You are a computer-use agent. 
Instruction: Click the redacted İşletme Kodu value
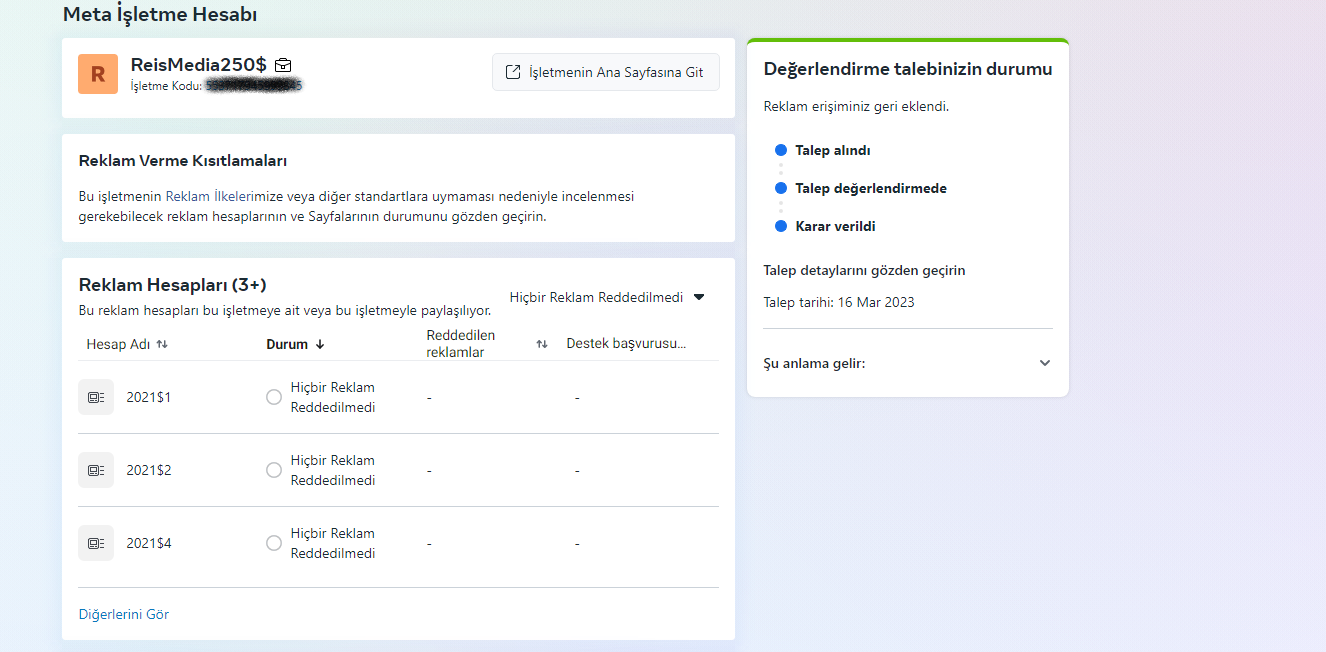pos(254,86)
